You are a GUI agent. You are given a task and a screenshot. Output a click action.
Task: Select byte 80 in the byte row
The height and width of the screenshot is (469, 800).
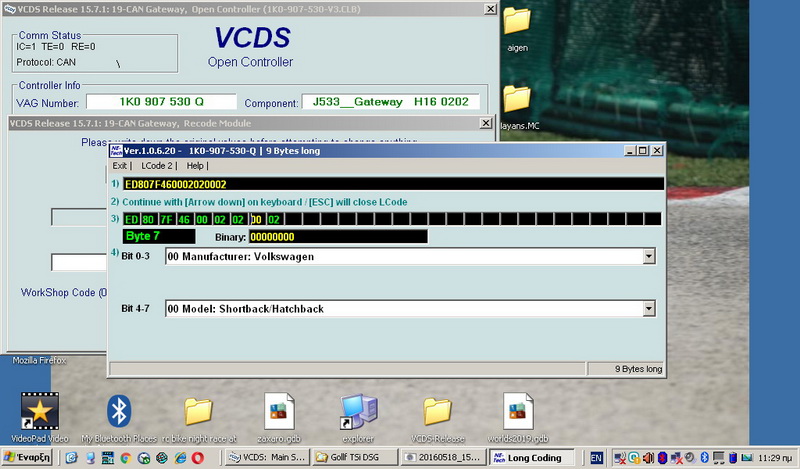point(148,219)
